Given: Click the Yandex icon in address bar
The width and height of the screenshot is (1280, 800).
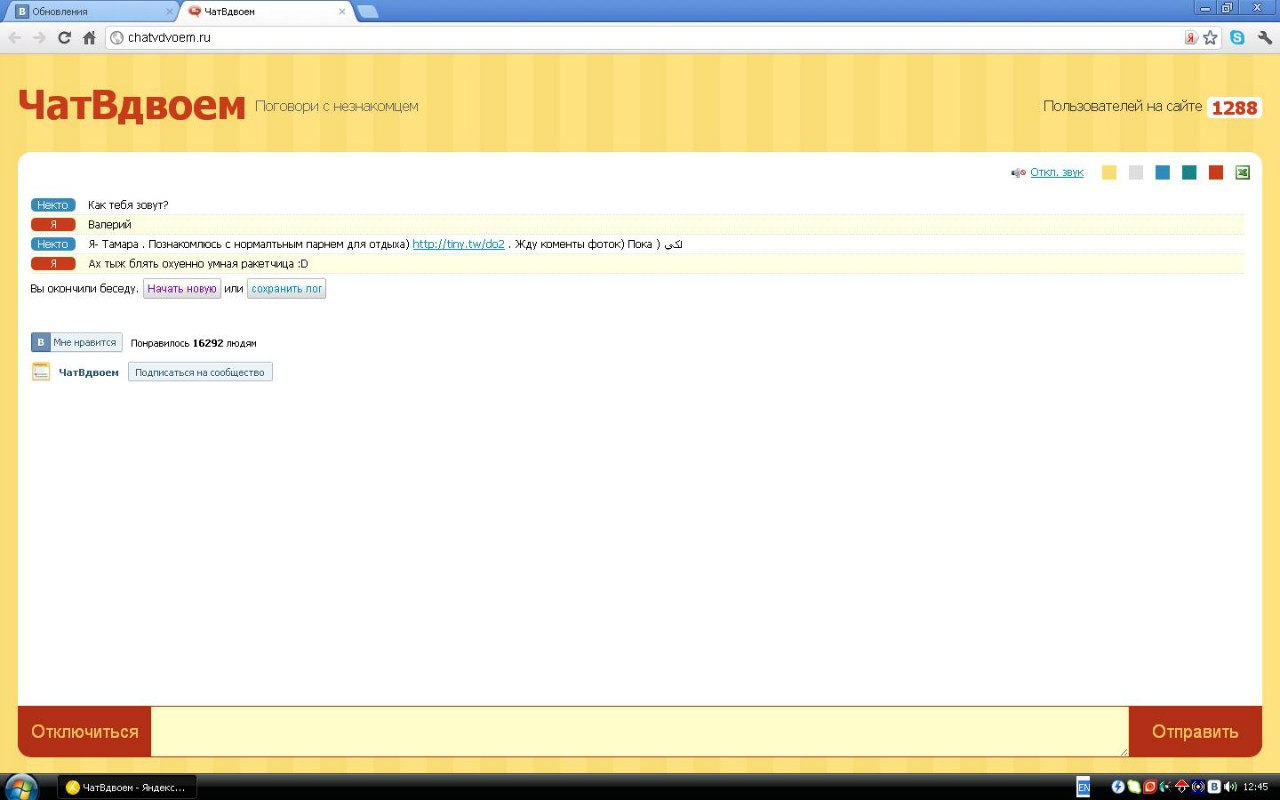Looking at the screenshot, I should (1191, 38).
